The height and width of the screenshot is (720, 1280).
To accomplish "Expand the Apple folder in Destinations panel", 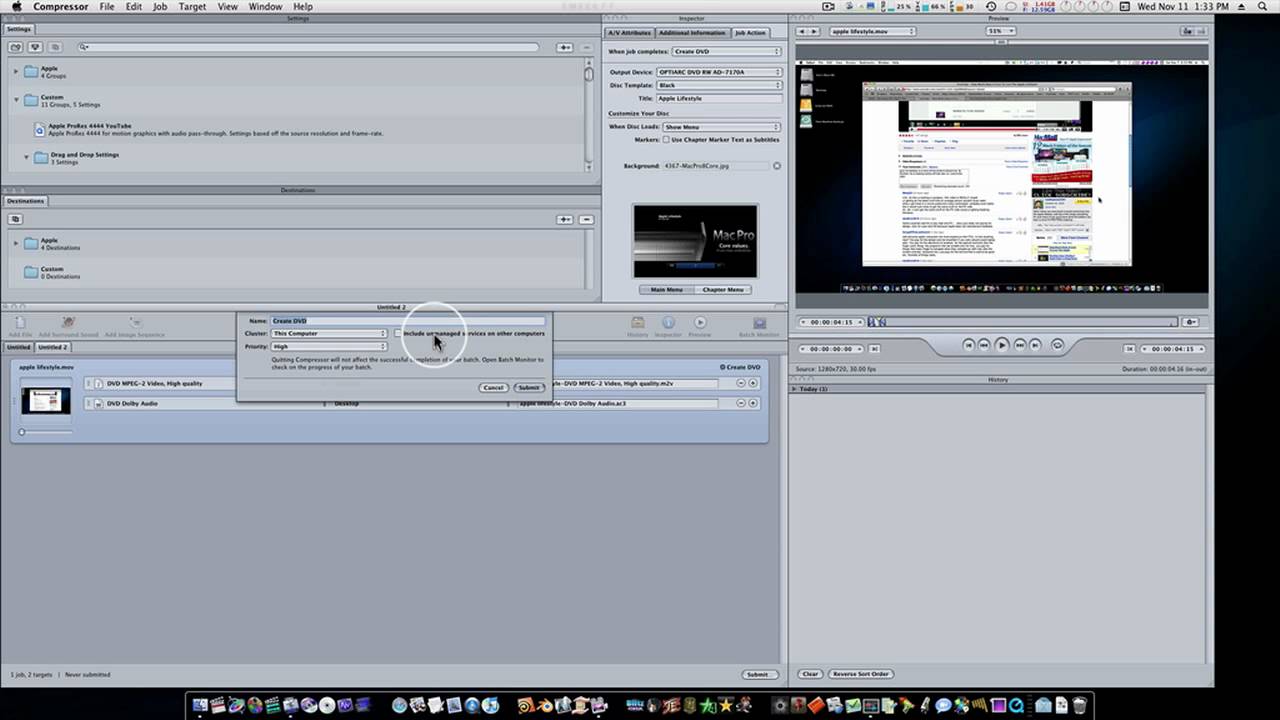I will pos(16,243).
